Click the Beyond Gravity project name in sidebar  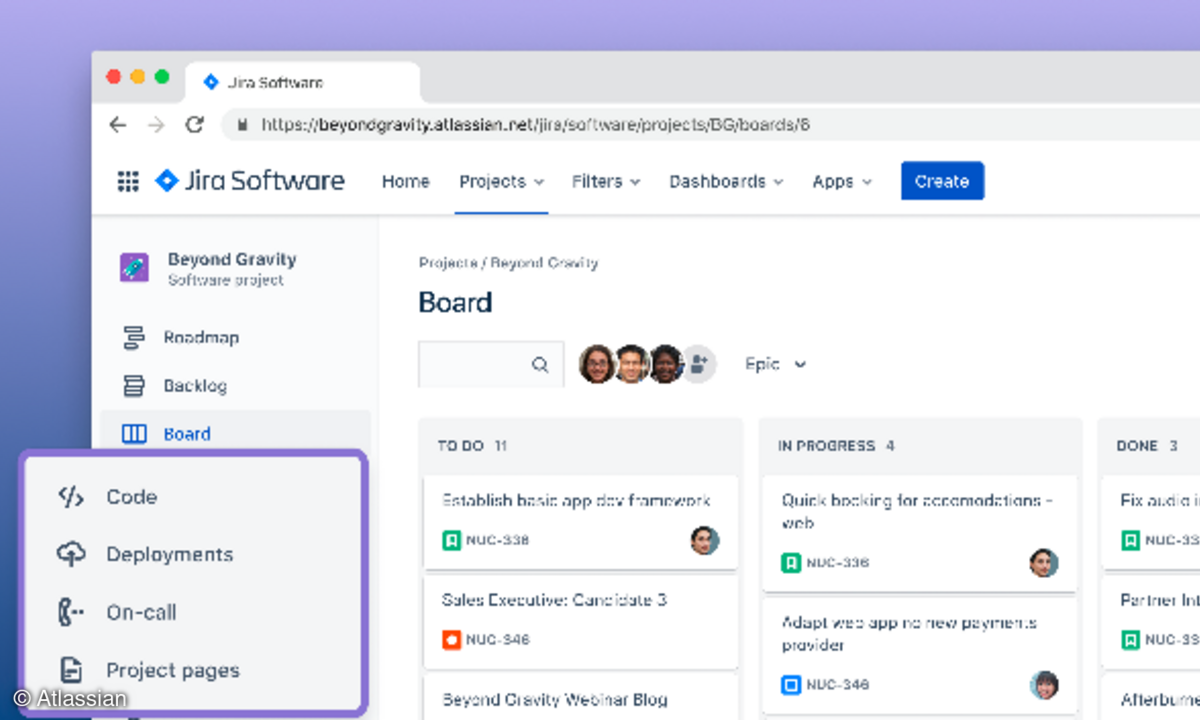(232, 259)
